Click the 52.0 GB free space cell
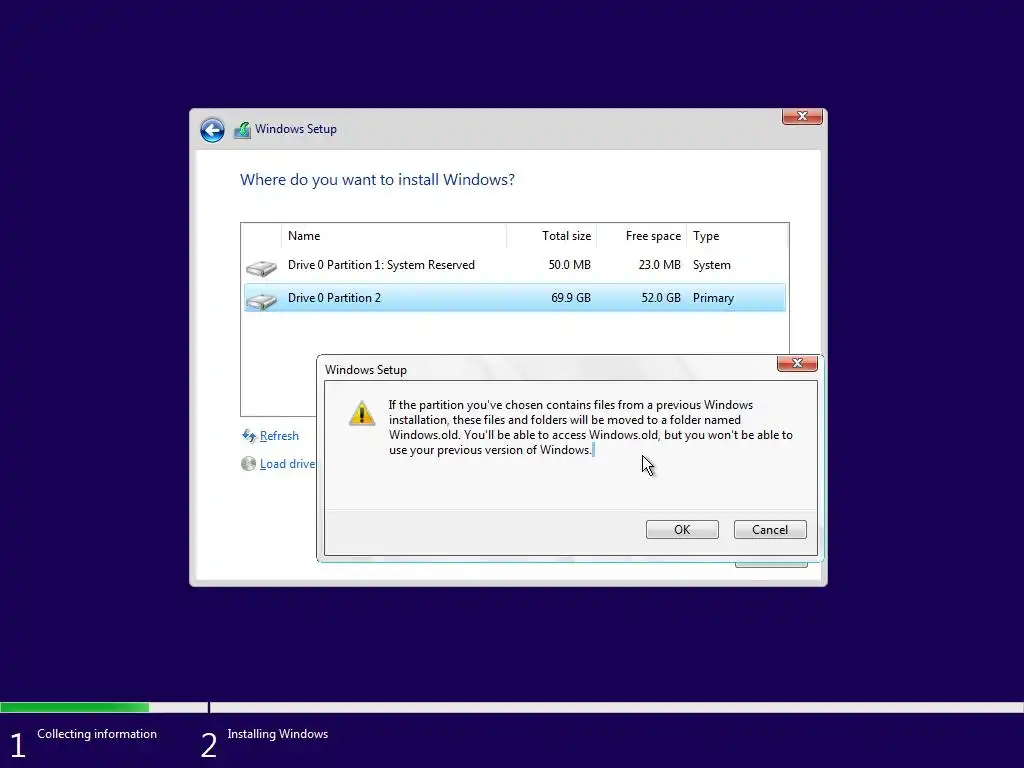The image size is (1024, 768). coord(661,298)
